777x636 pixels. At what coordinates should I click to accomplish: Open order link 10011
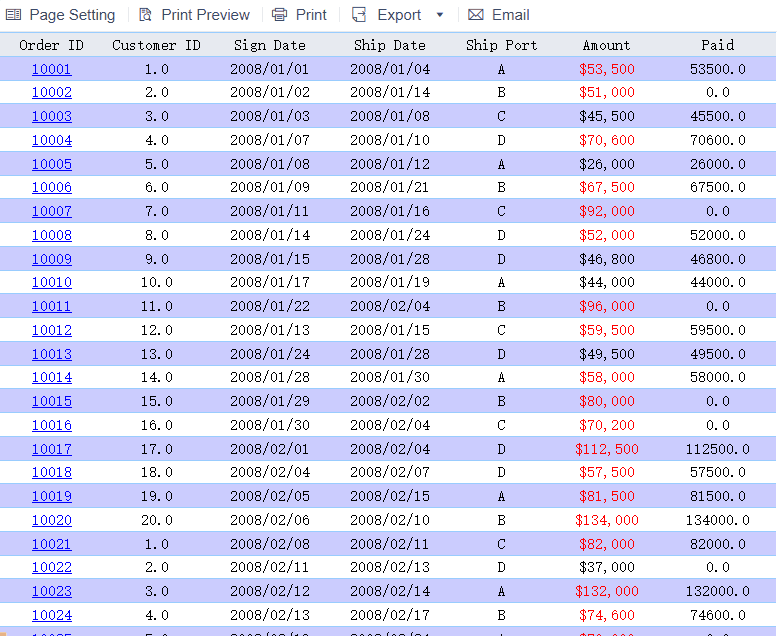[52, 306]
